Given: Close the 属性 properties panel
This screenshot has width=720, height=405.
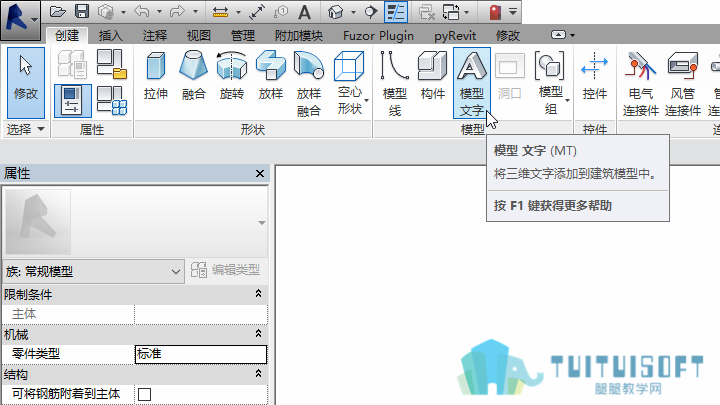Looking at the screenshot, I should tap(260, 174).
